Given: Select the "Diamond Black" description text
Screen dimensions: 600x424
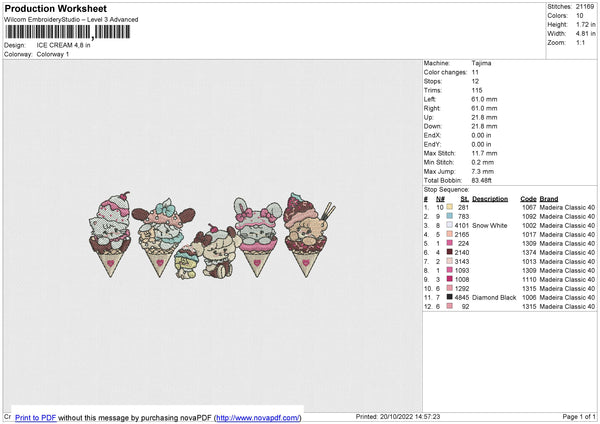Looking at the screenshot, I should click(494, 297).
